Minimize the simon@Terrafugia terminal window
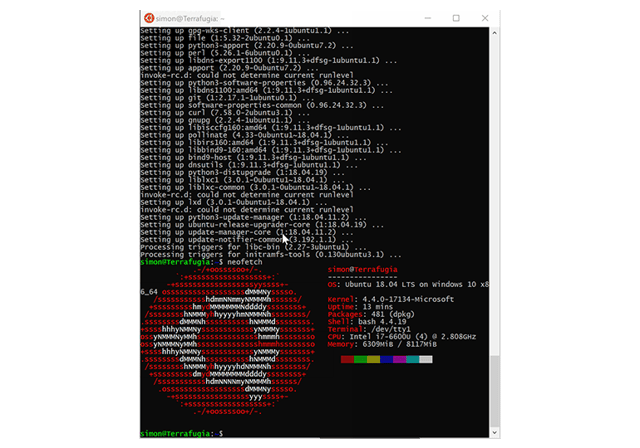Image resolution: width=640 pixels, height=448 pixels. pos(428,18)
